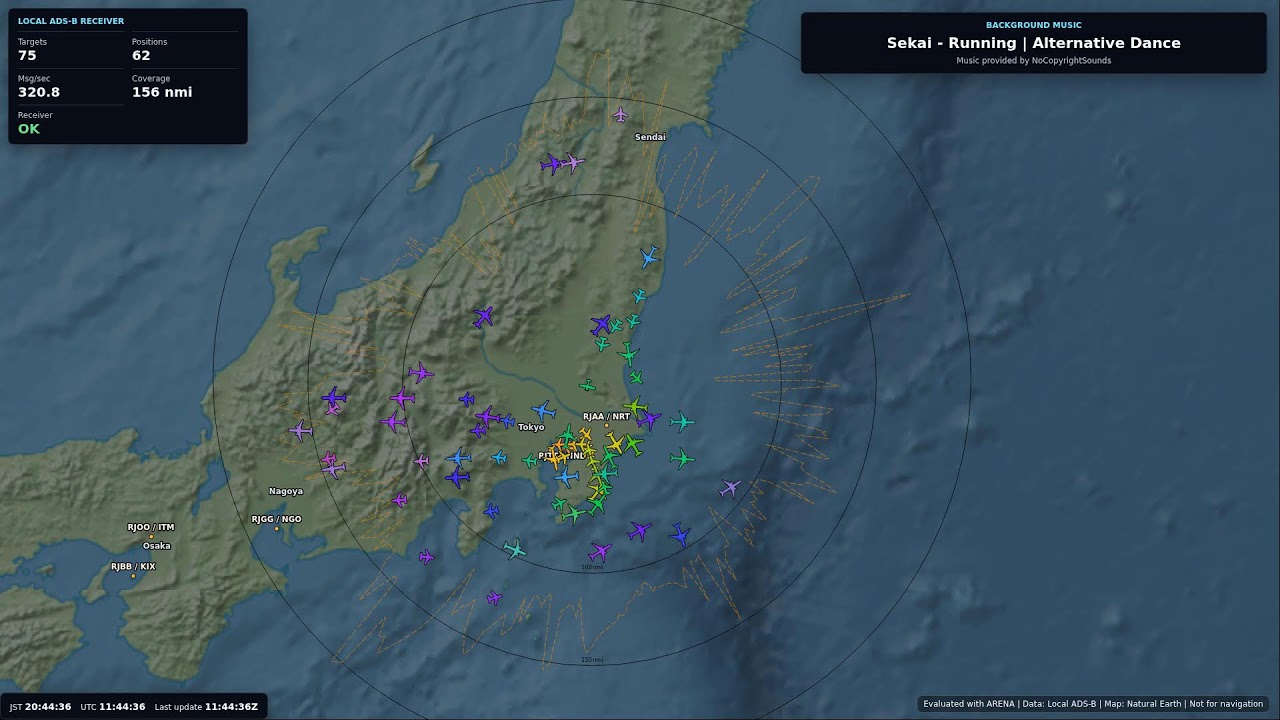
Task: Click the Music provided by NoCopyrightSounds credit
Action: click(1034, 60)
